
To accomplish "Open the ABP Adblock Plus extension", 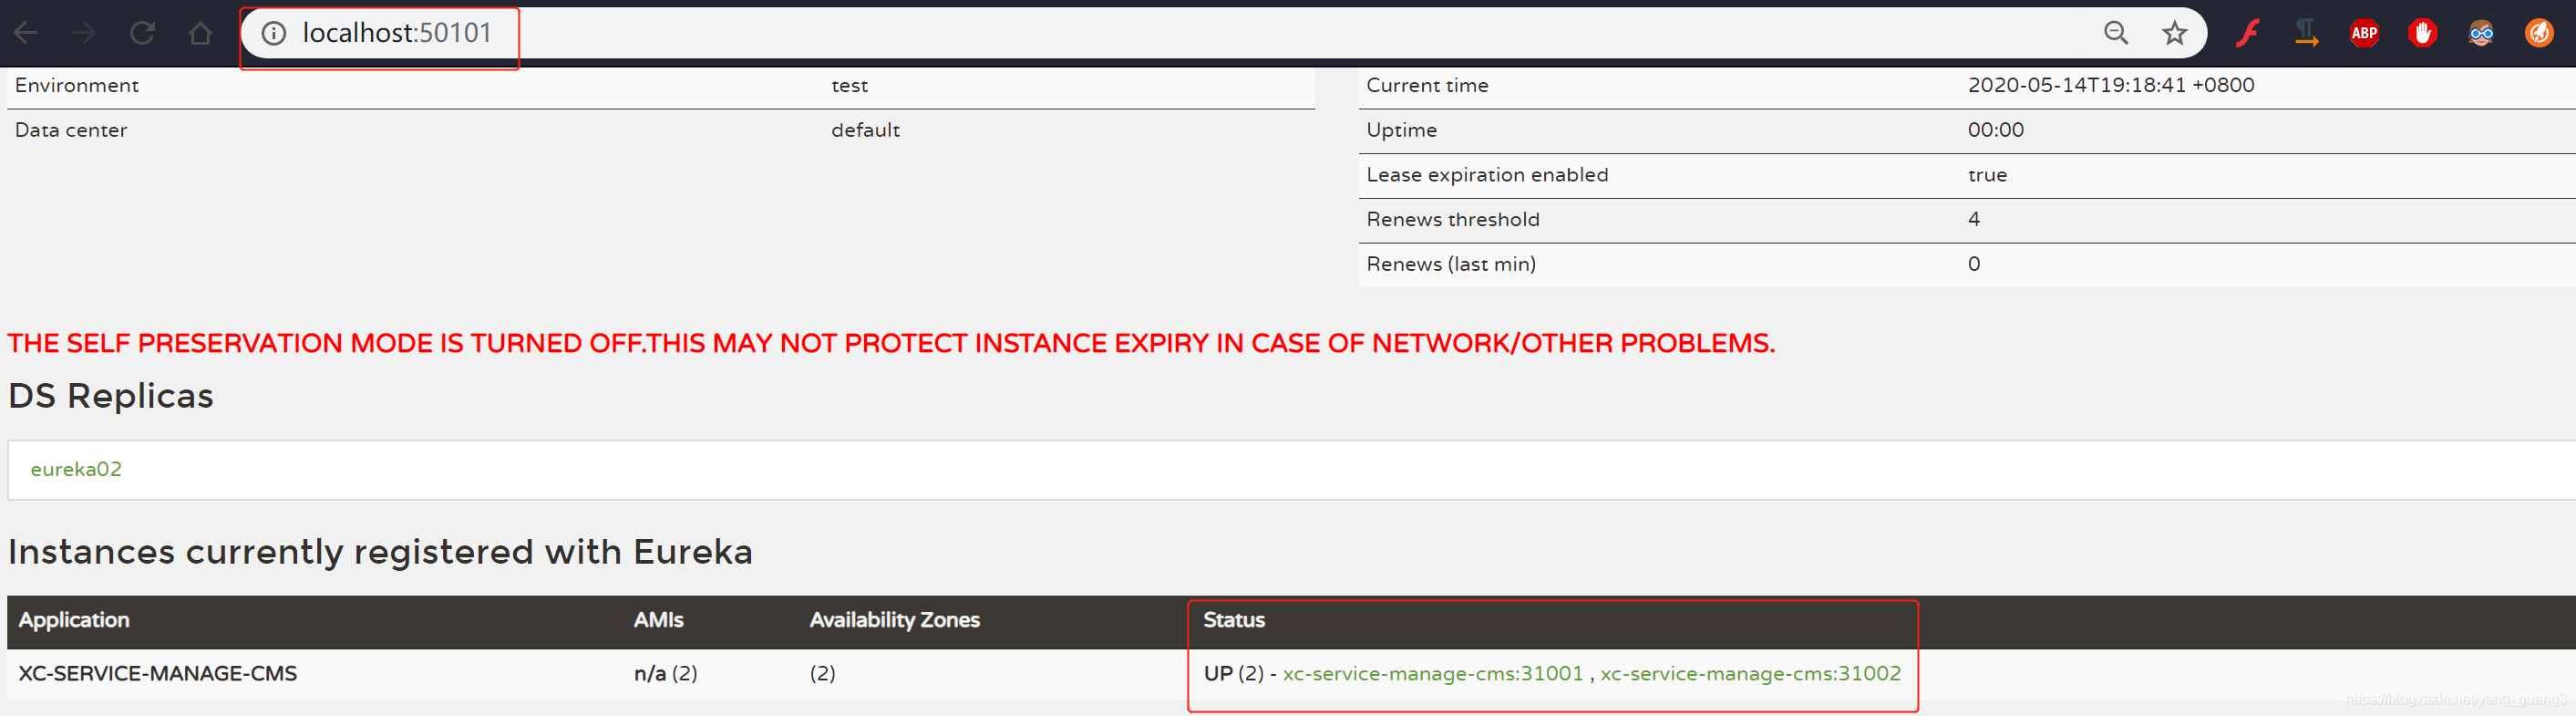I will 2364,33.
